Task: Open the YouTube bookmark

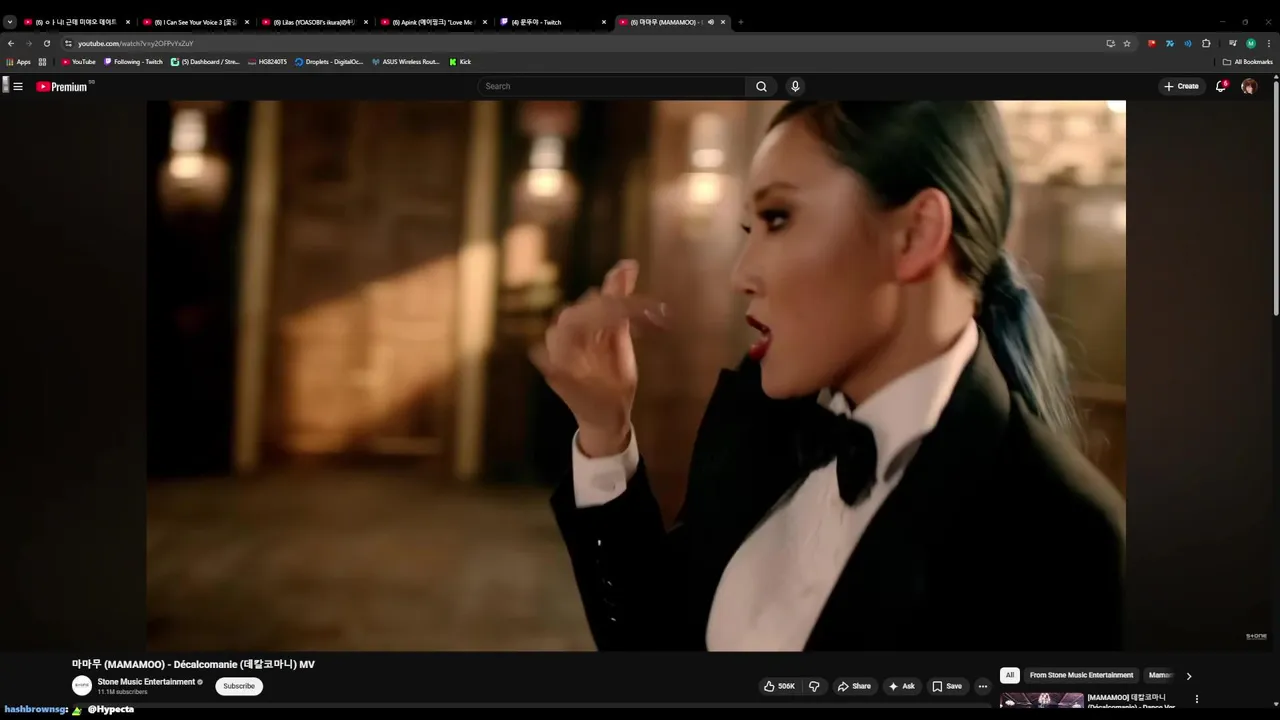Action: (79, 62)
